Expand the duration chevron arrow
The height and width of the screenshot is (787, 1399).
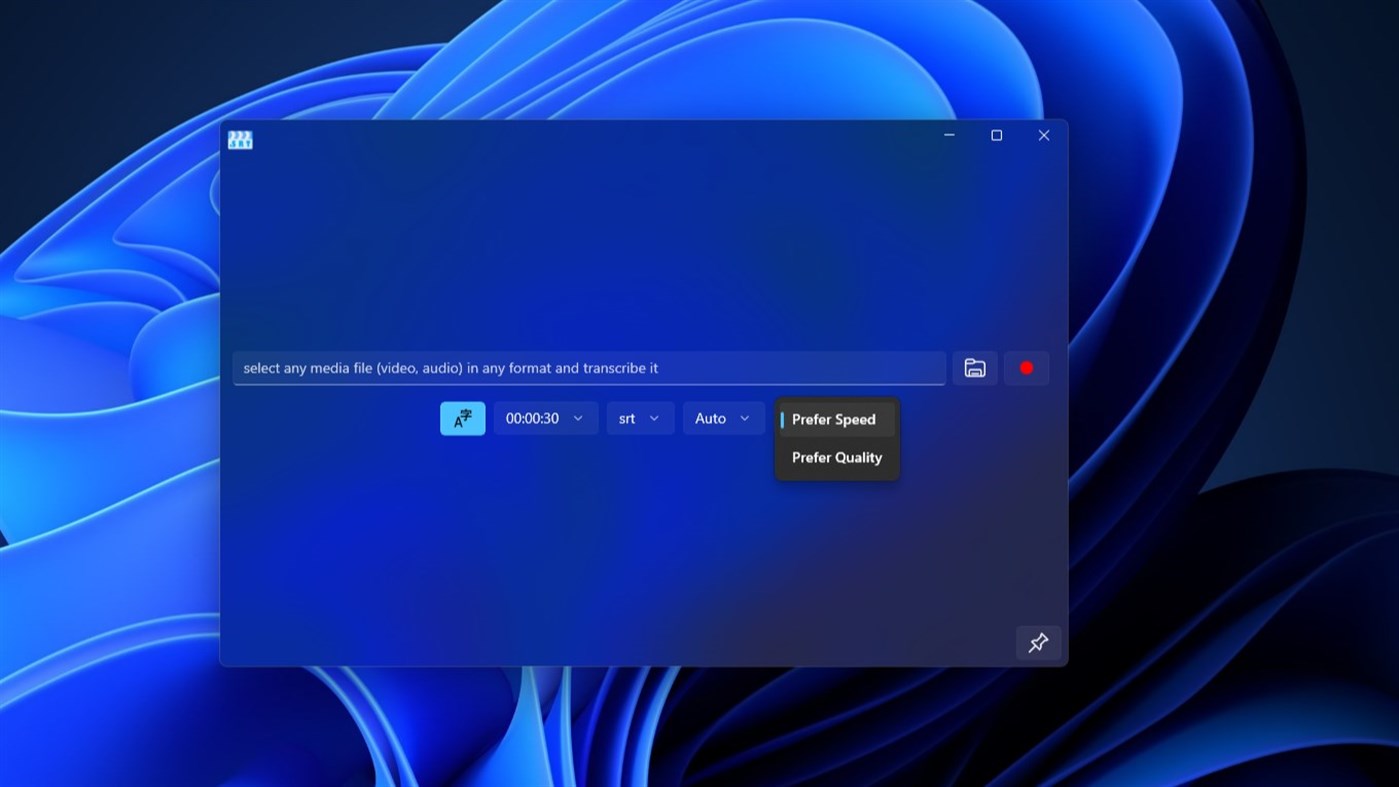click(578, 418)
